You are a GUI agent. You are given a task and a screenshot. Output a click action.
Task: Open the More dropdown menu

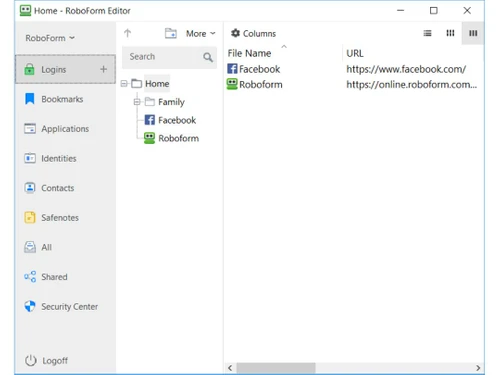coord(201,34)
